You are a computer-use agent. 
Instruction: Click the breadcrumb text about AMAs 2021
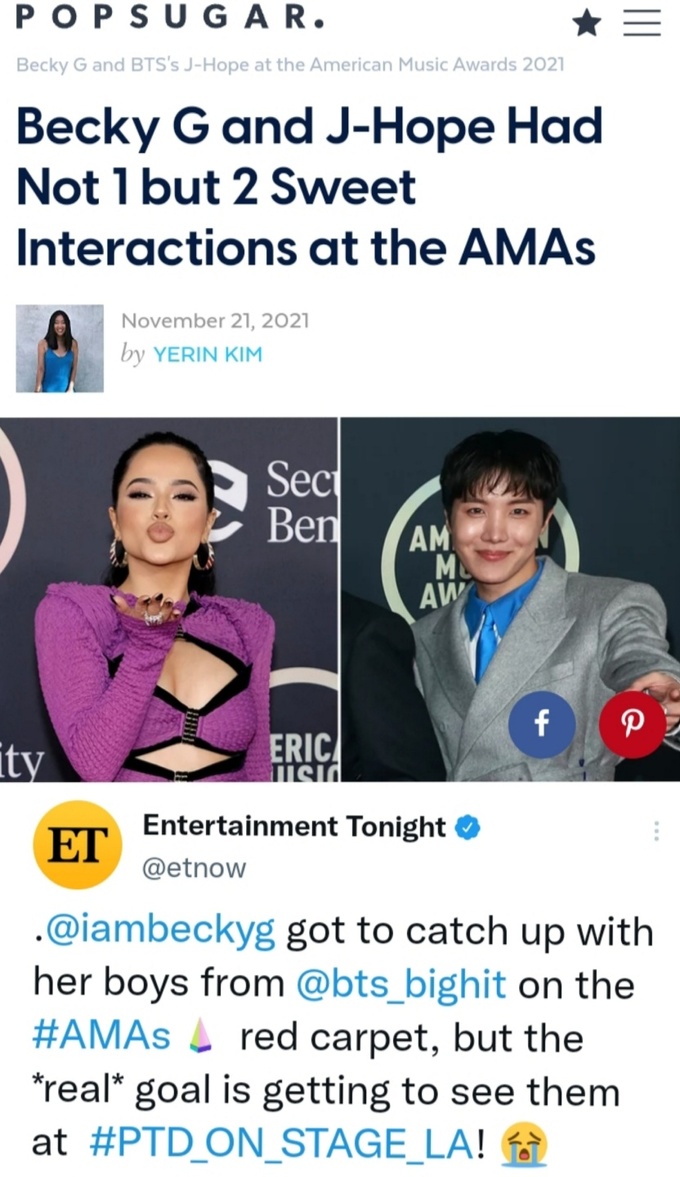tap(290, 65)
